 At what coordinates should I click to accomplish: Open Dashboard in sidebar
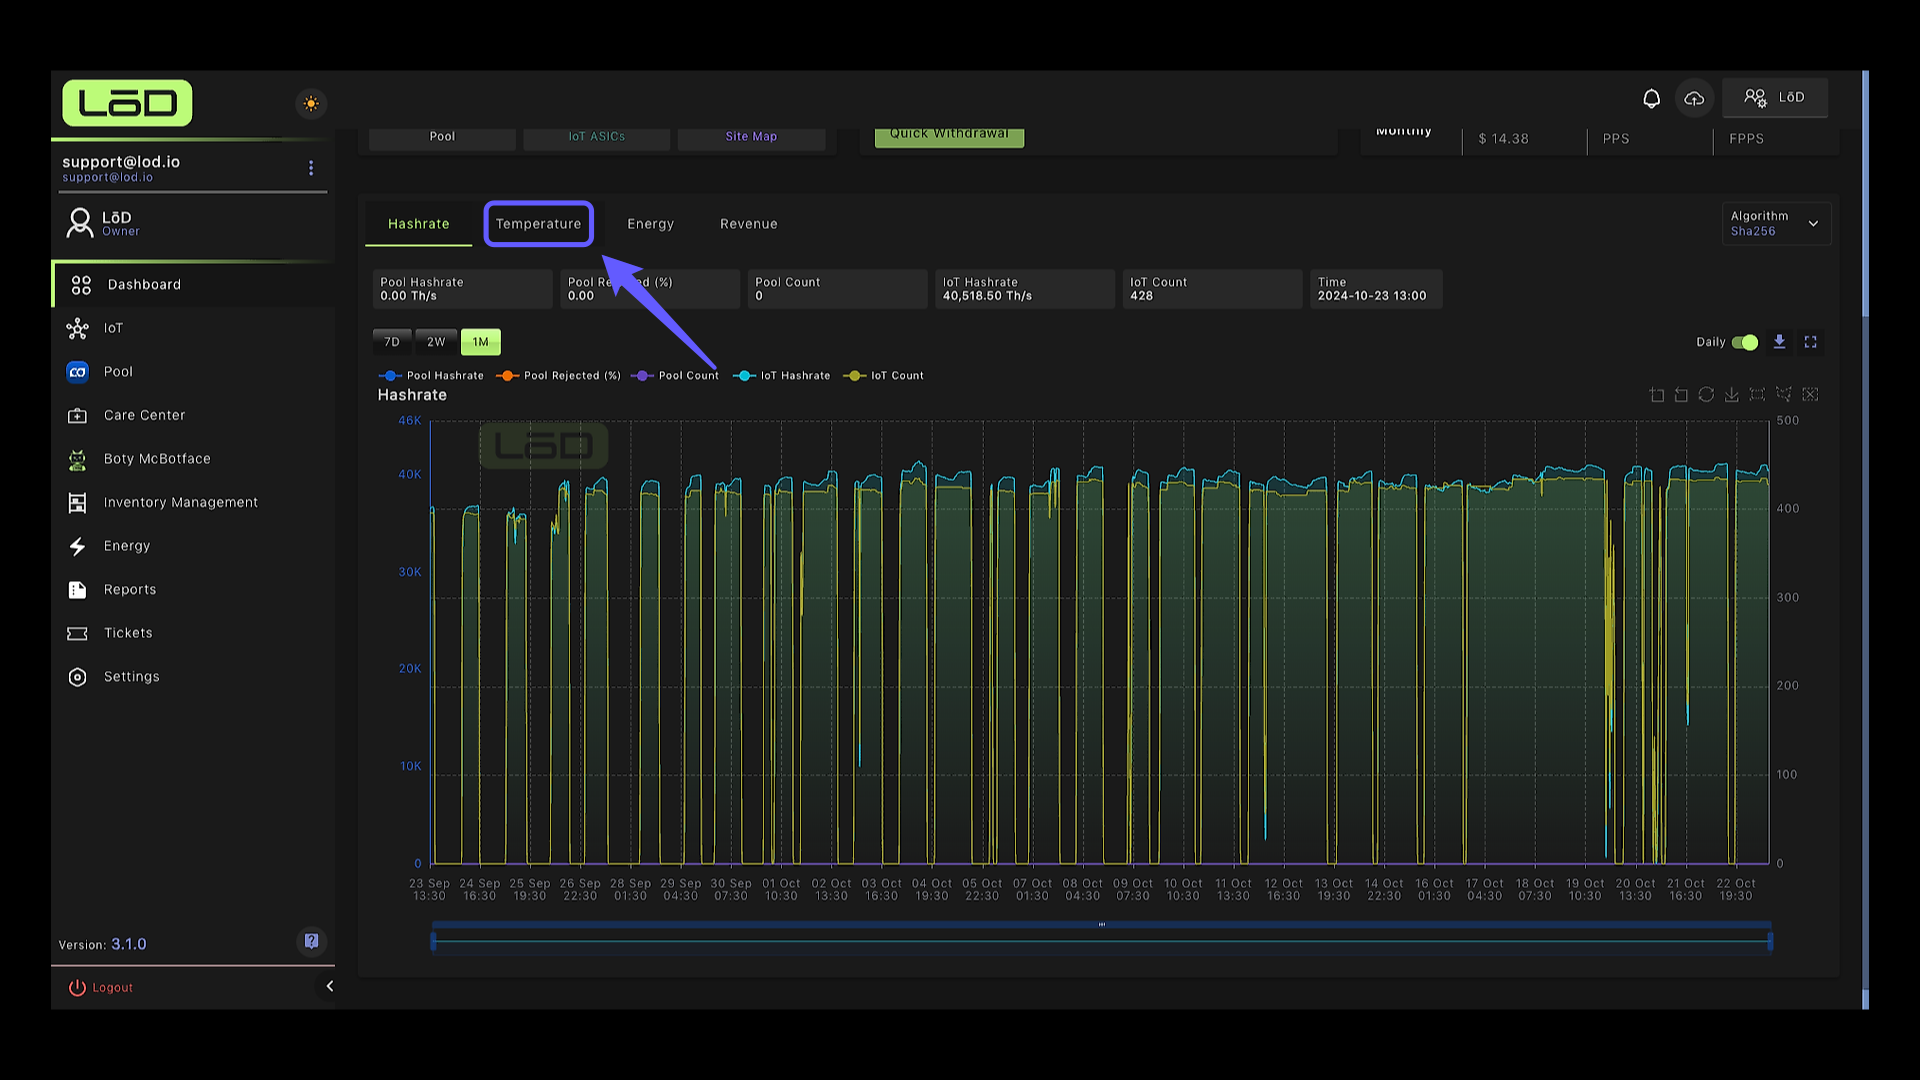click(193, 285)
